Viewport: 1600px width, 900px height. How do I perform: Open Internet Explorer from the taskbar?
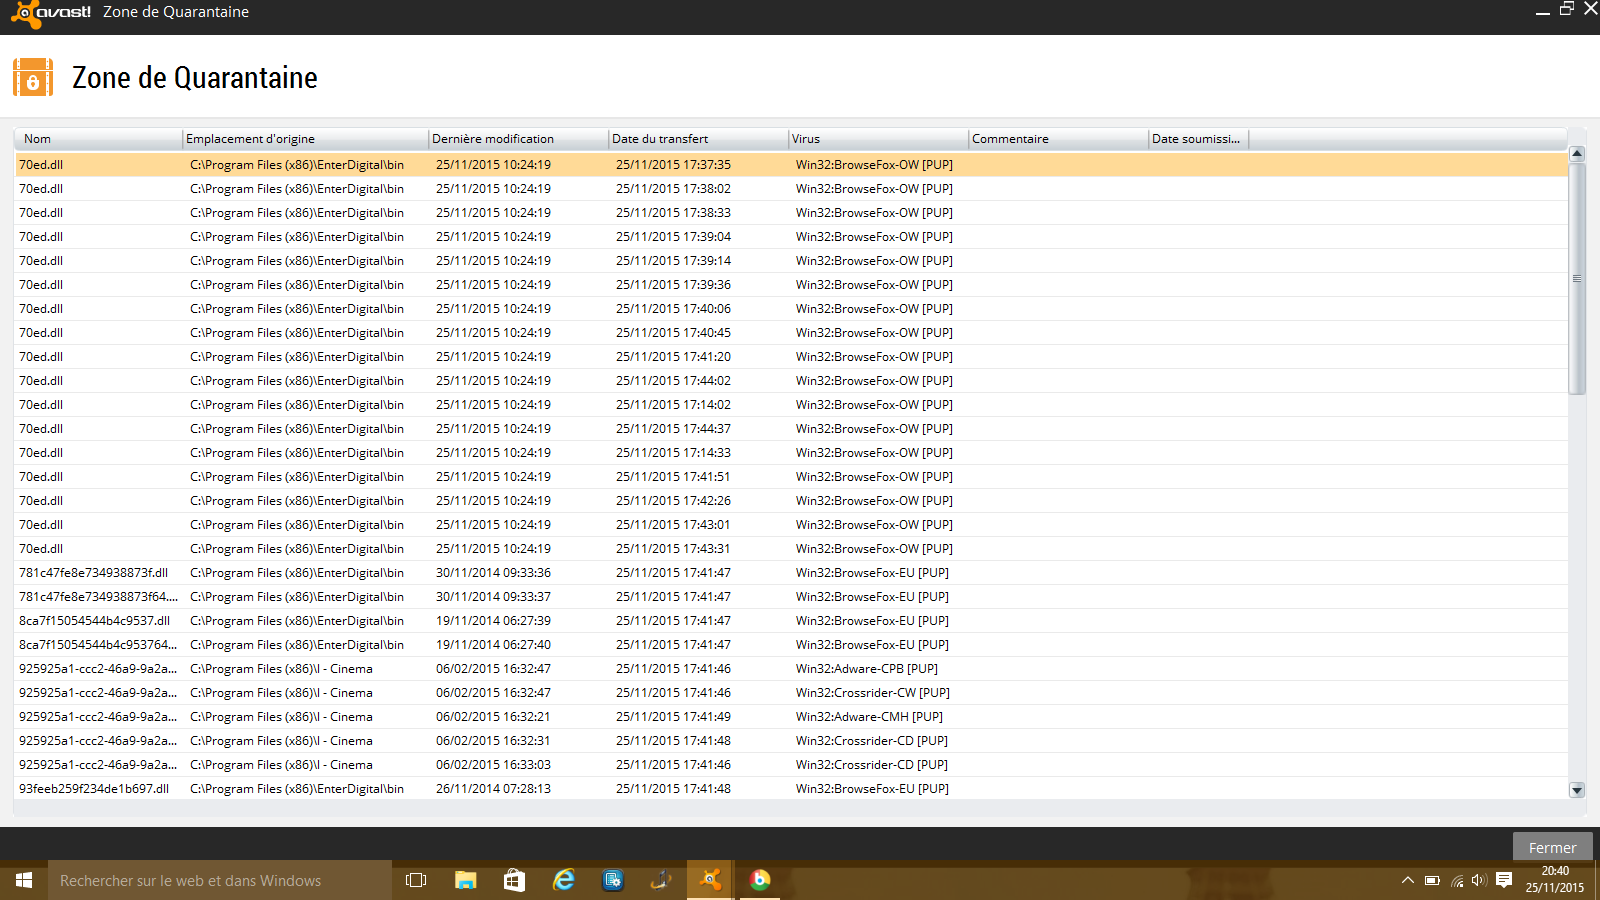point(564,880)
